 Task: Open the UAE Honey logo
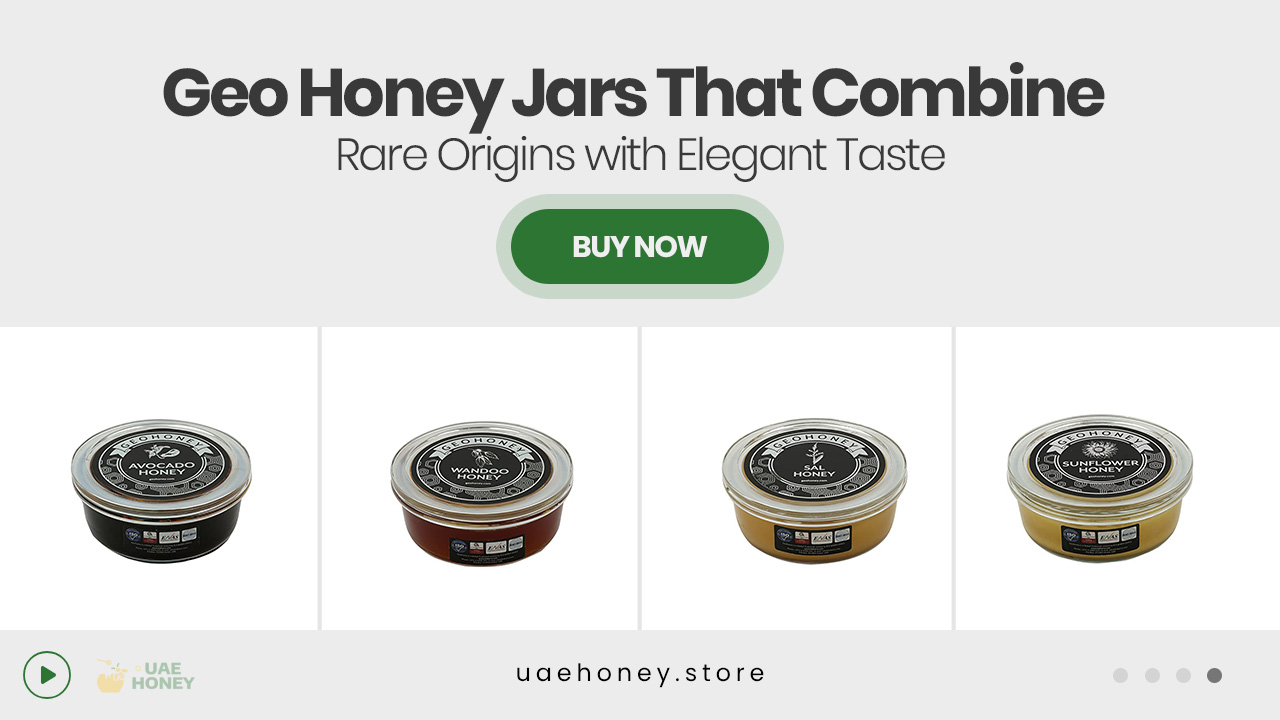point(146,676)
